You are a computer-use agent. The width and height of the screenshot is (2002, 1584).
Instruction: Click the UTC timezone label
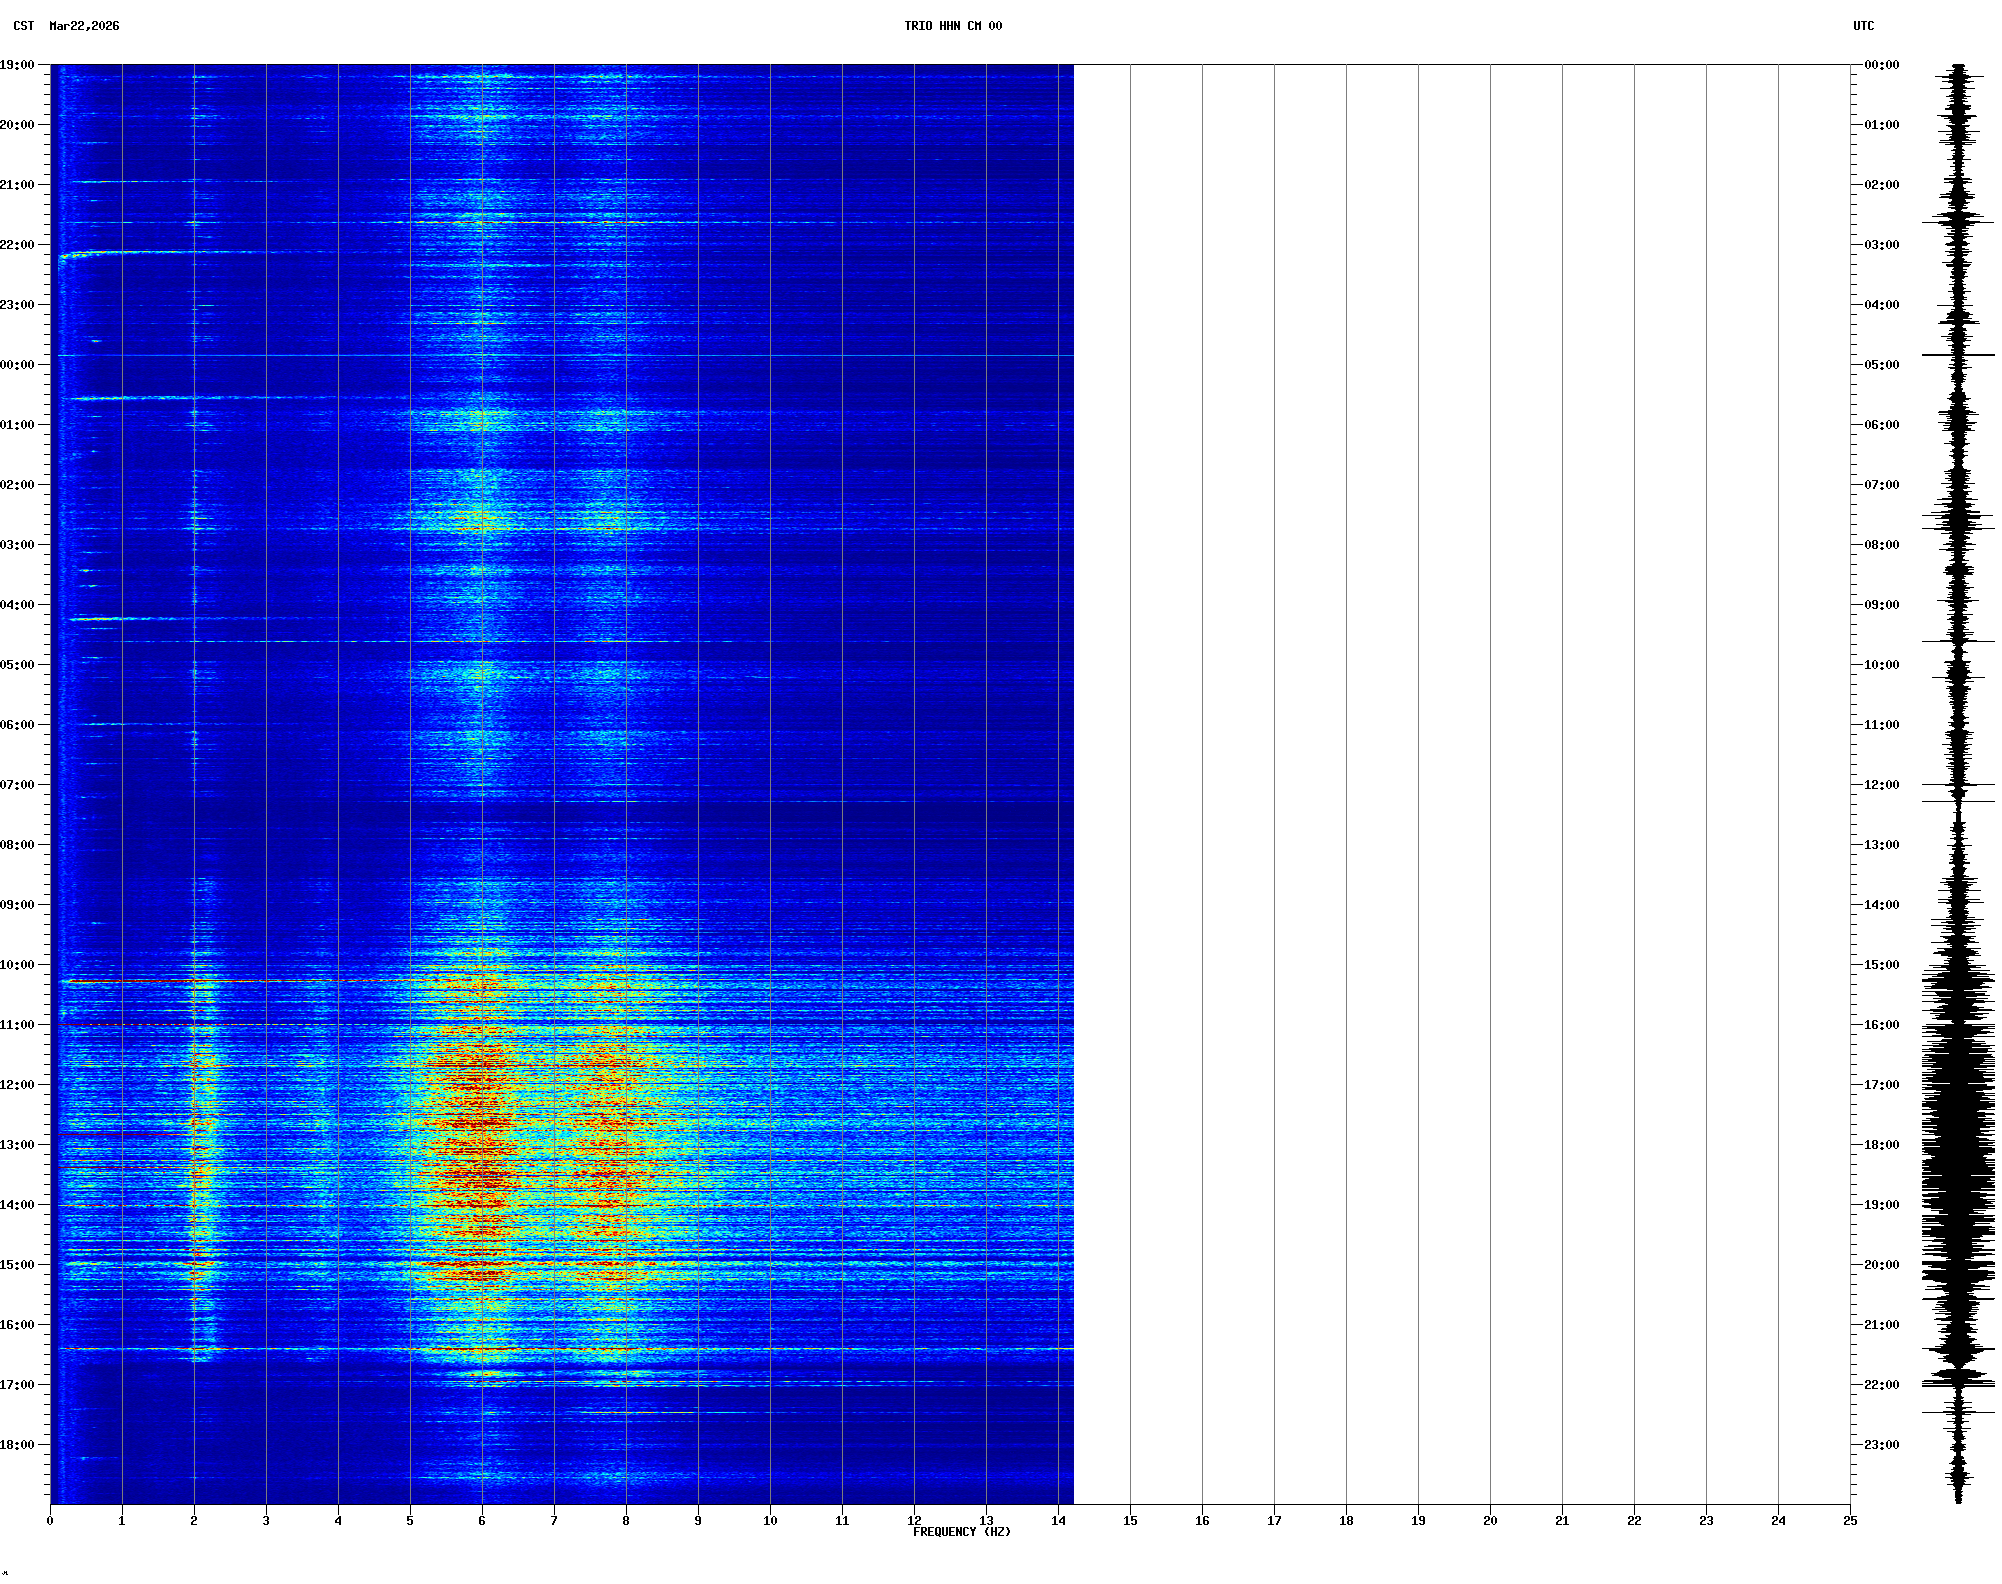point(1863,26)
